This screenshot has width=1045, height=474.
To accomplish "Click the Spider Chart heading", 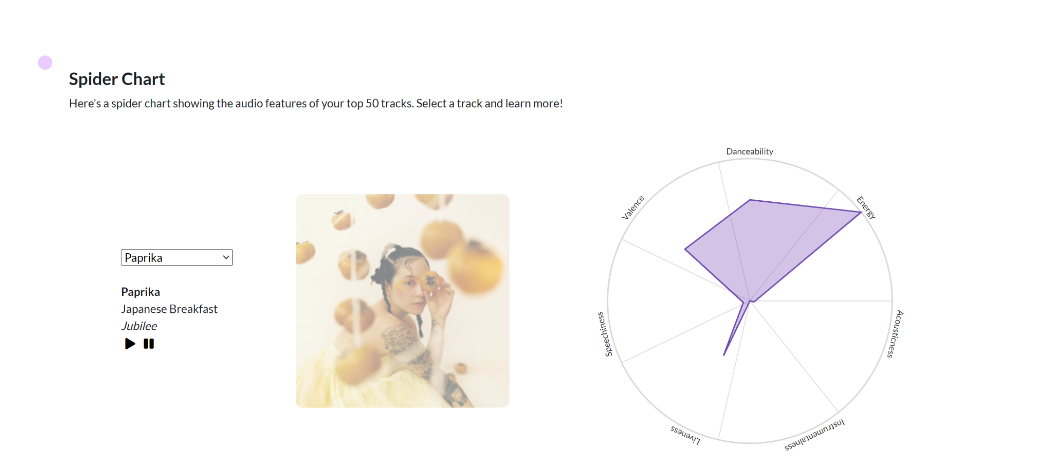I will (117, 79).
